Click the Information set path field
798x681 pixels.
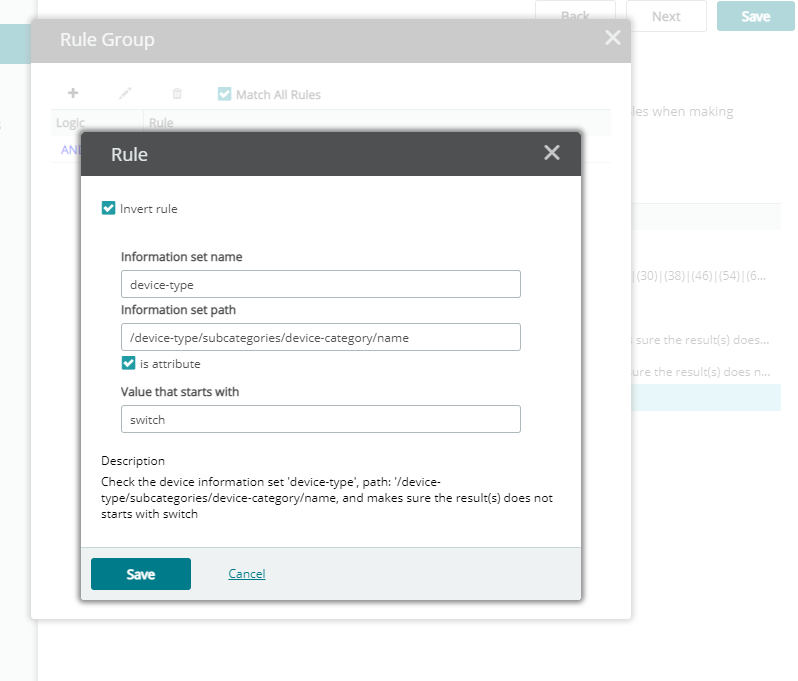click(321, 337)
